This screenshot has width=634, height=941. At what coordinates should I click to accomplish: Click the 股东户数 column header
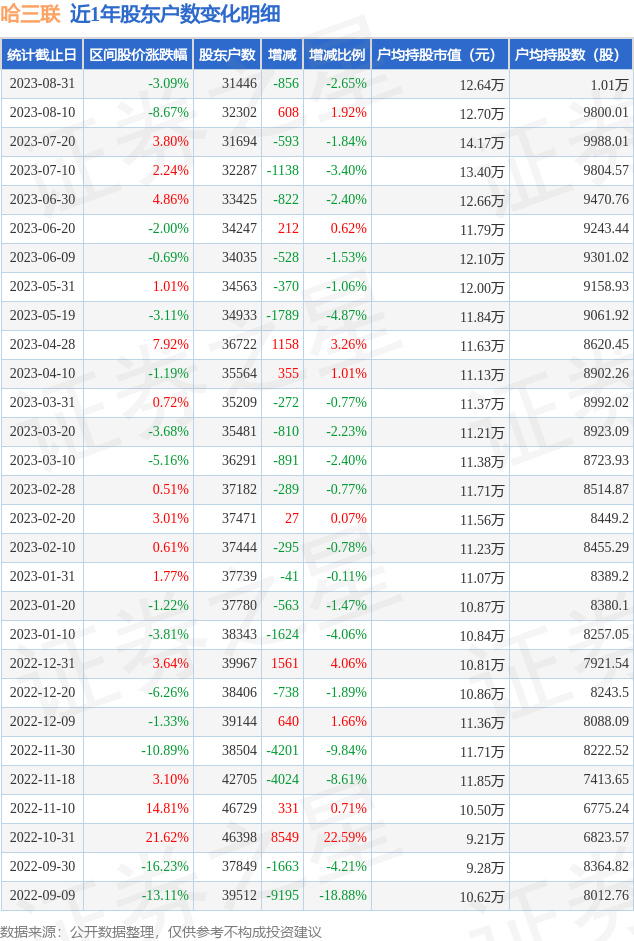pyautogui.click(x=228, y=55)
